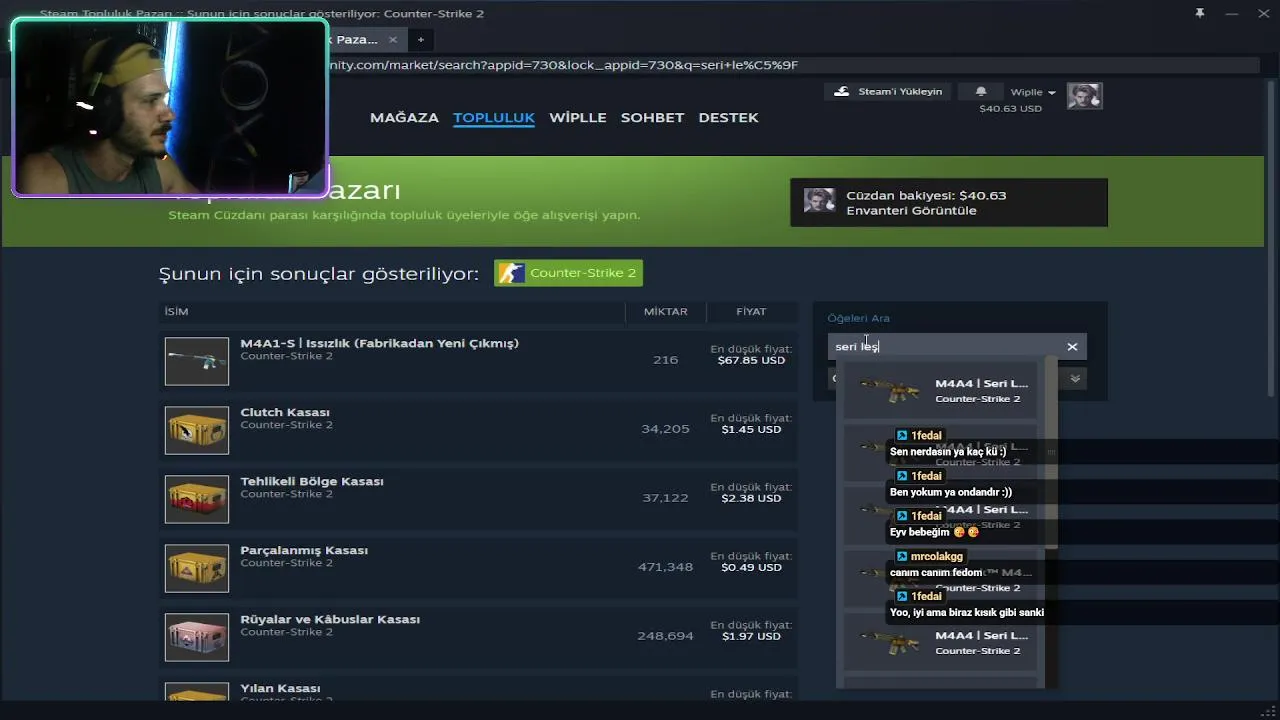
Task: Open the MAĞAZA menu
Action: [404, 117]
